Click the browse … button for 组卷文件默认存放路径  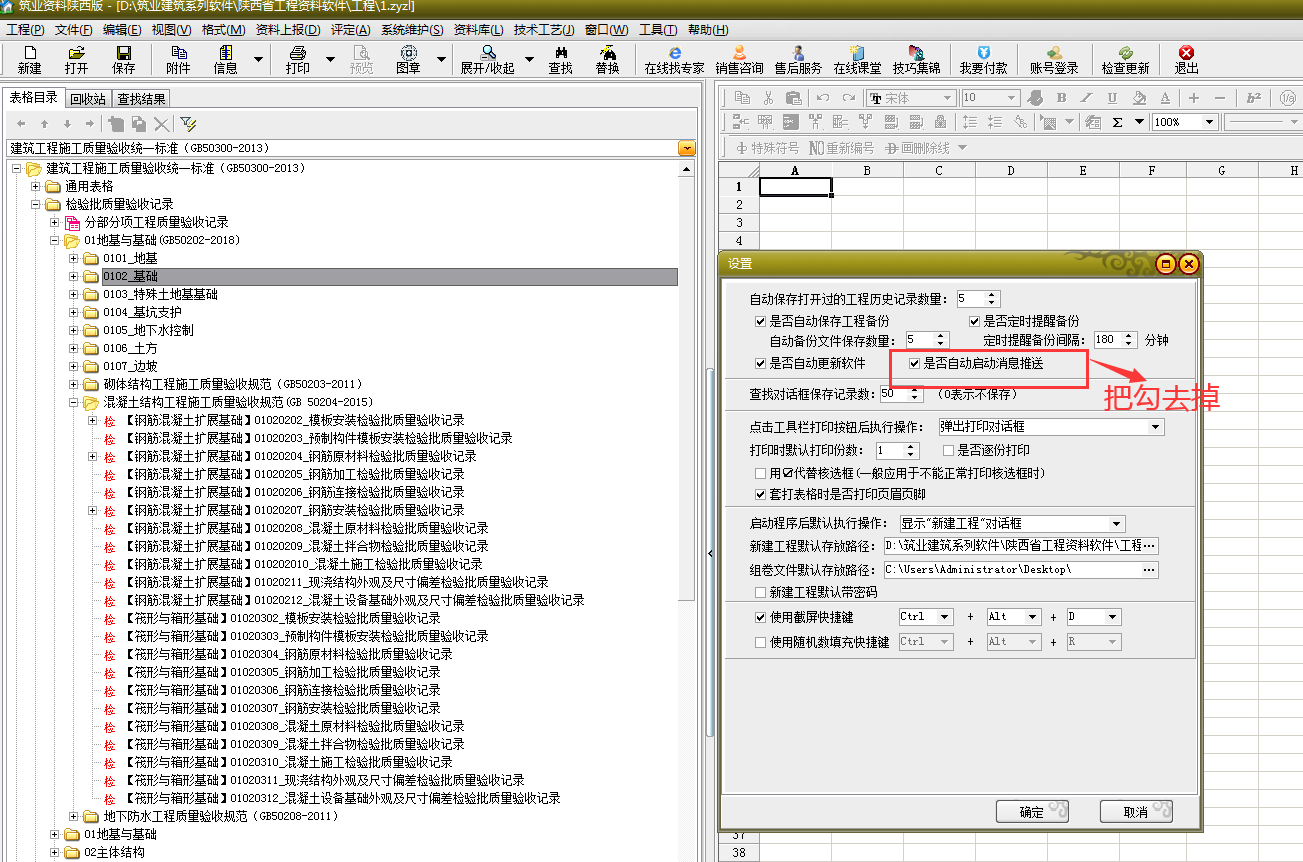[1150, 570]
